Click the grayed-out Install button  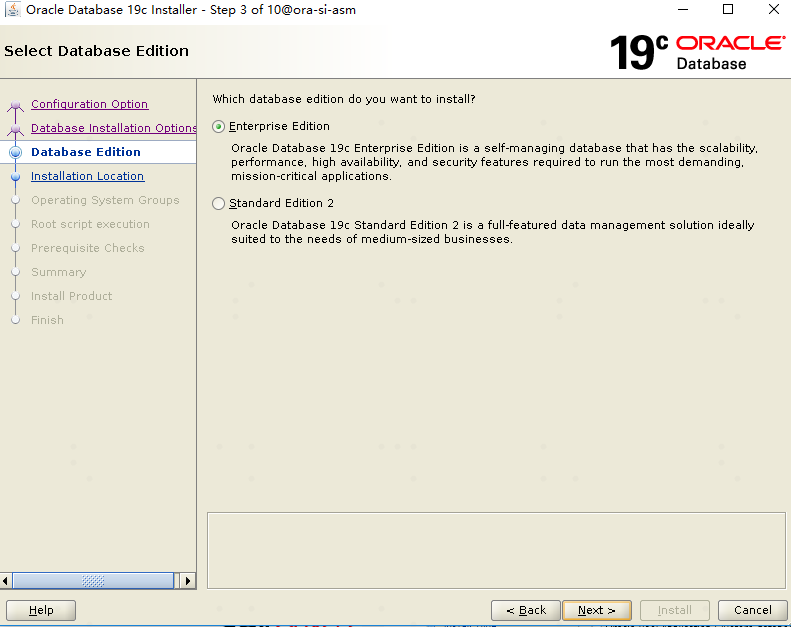tap(674, 610)
